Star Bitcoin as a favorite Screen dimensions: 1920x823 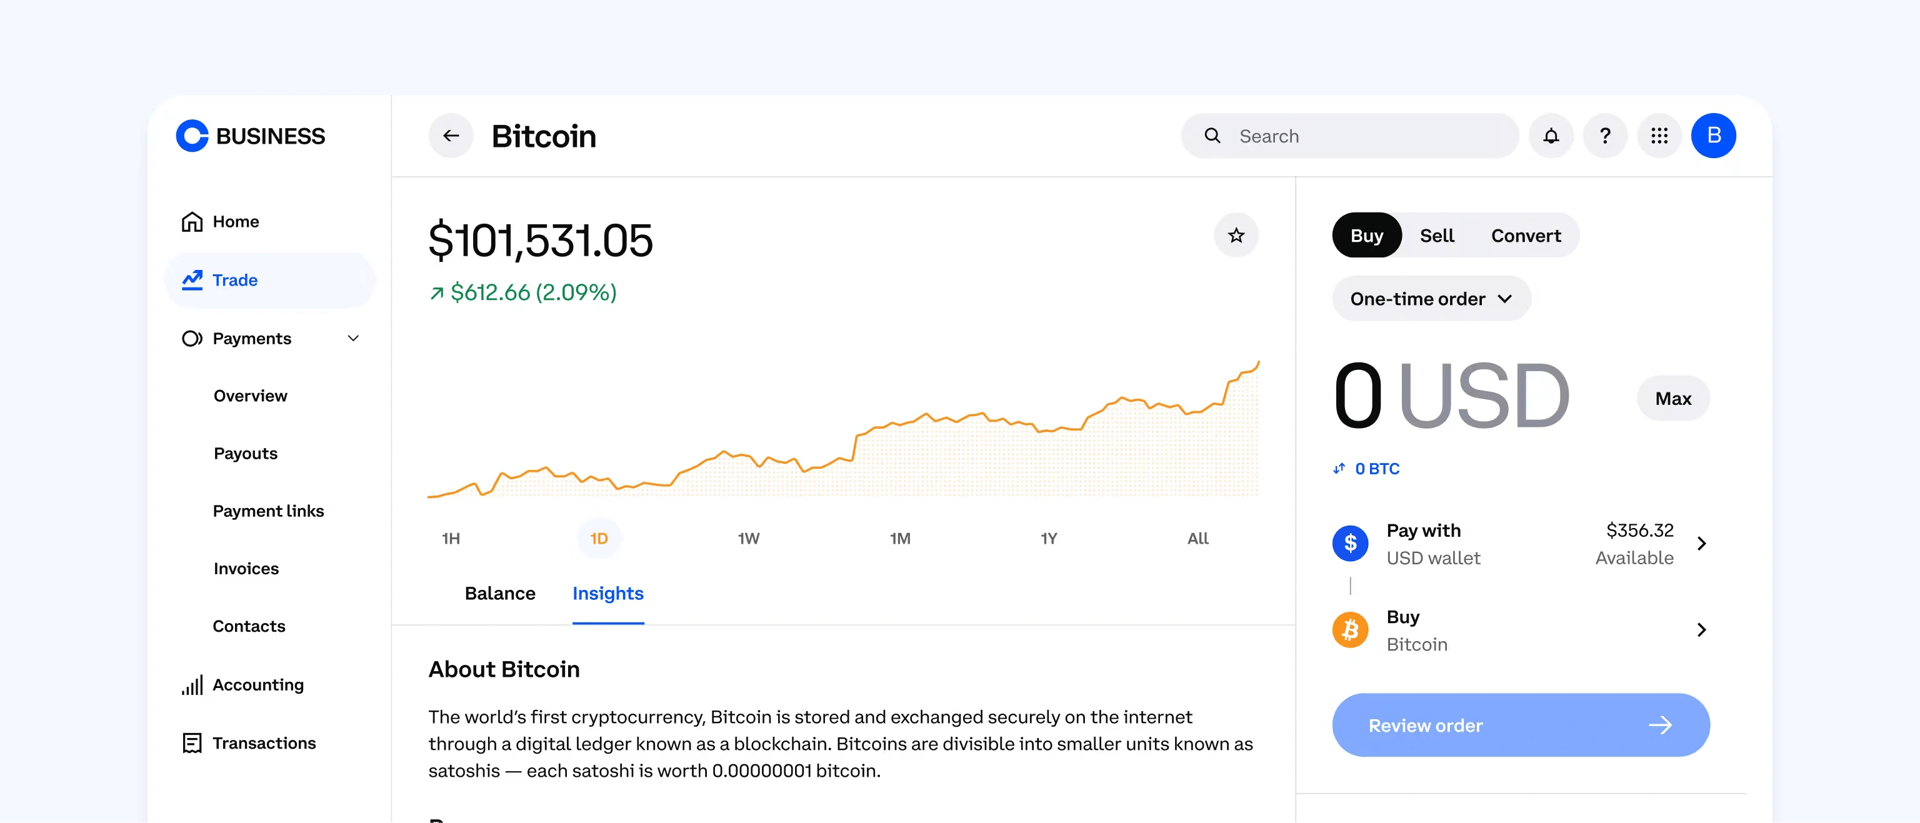(x=1236, y=235)
